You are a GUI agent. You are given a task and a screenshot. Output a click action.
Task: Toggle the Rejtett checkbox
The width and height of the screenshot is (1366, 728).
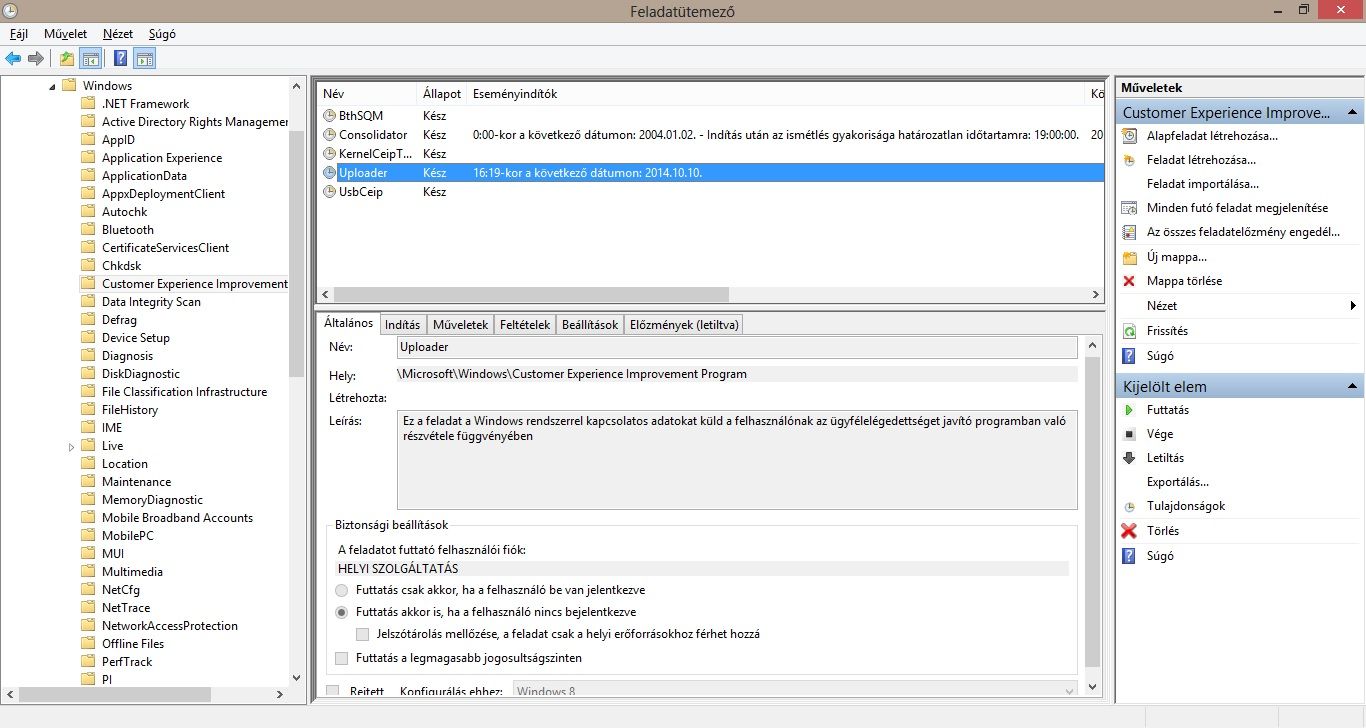coord(333,691)
